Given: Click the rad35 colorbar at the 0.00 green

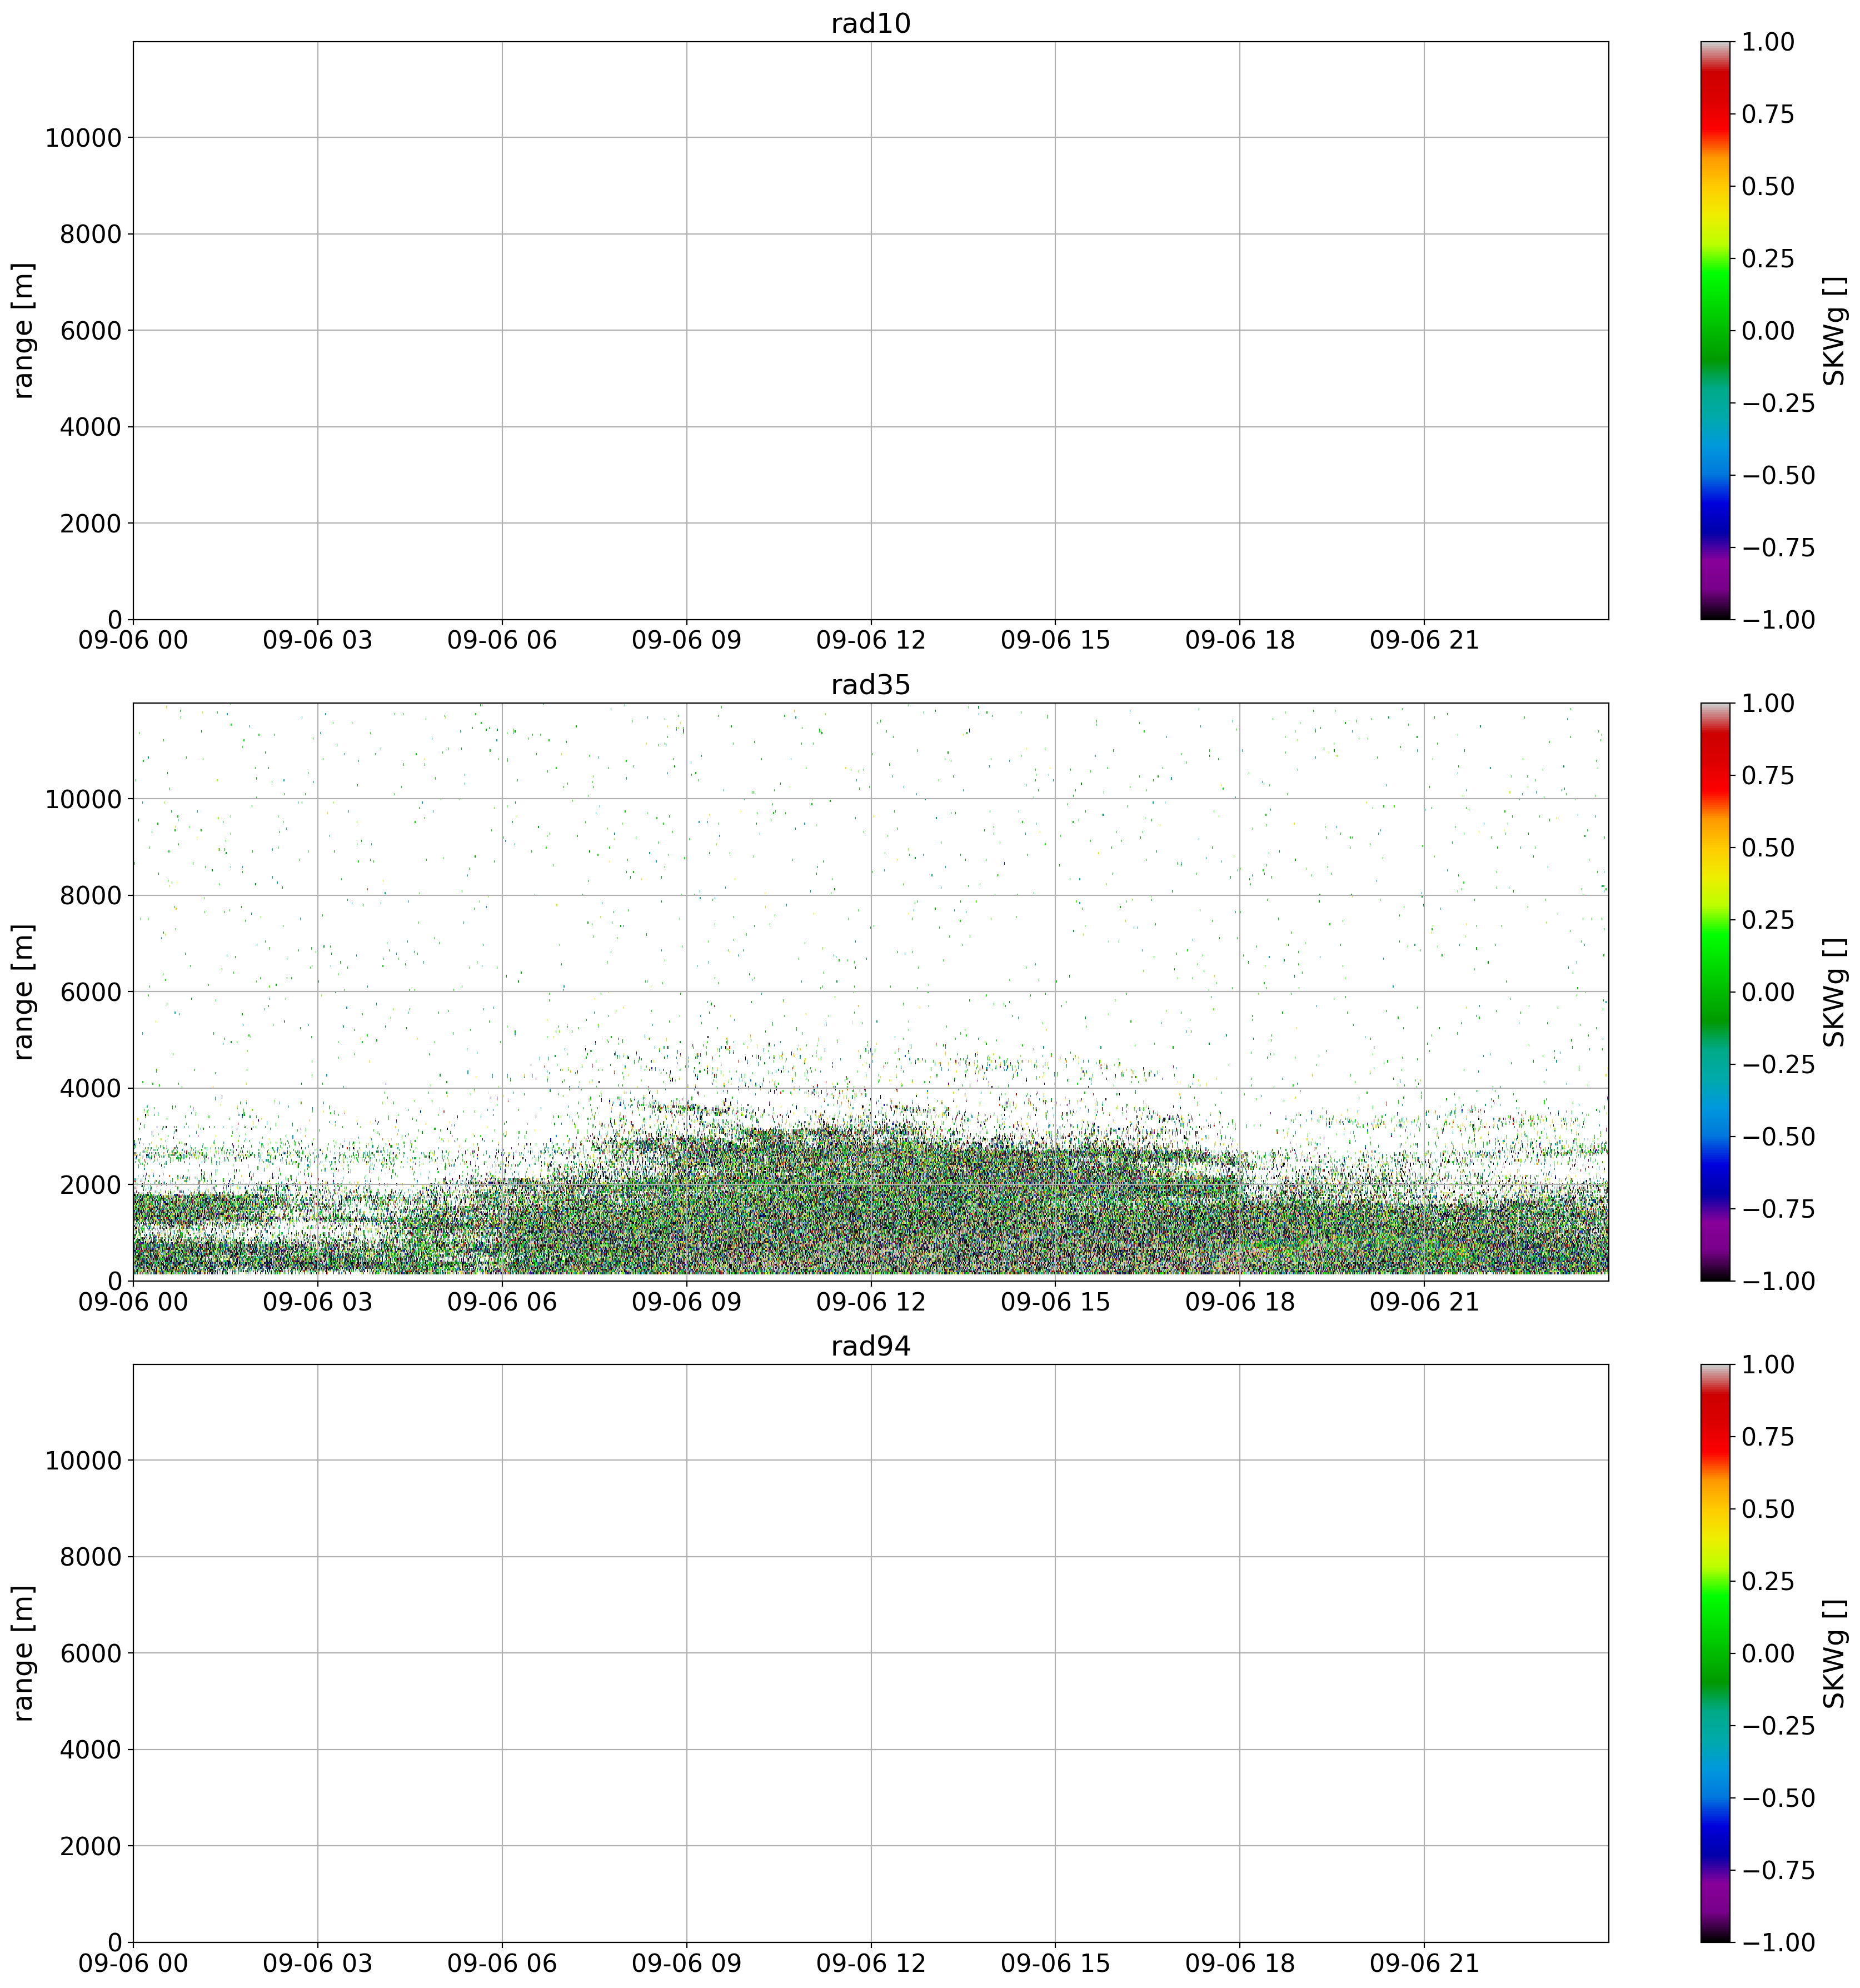Looking at the screenshot, I should (x=1714, y=992).
